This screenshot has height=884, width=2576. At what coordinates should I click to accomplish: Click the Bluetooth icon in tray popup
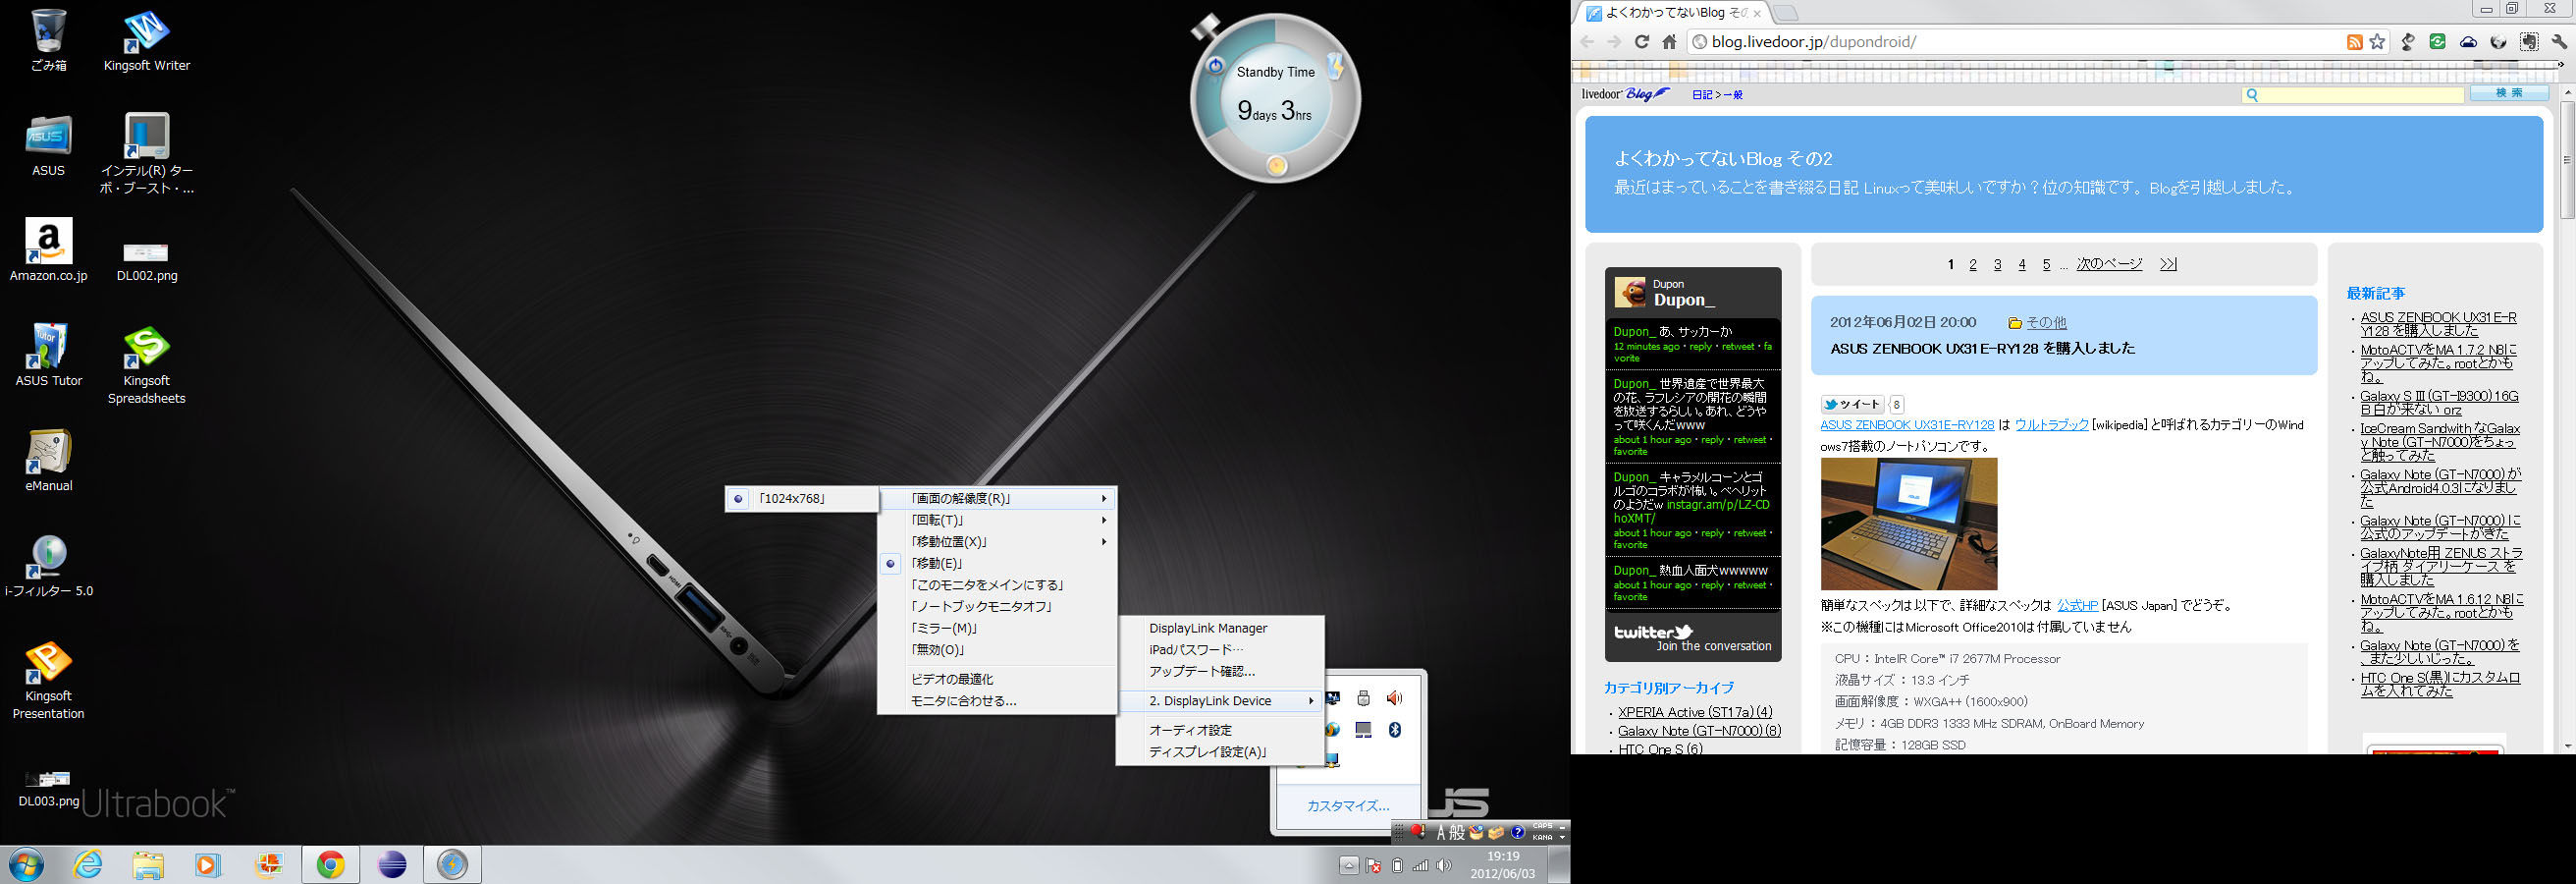tap(1395, 730)
